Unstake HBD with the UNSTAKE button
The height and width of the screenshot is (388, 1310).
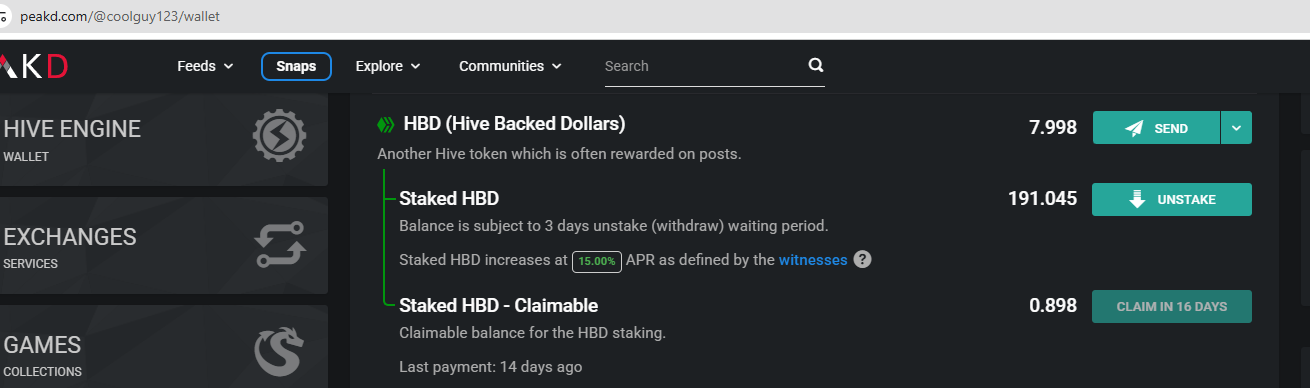point(1172,199)
